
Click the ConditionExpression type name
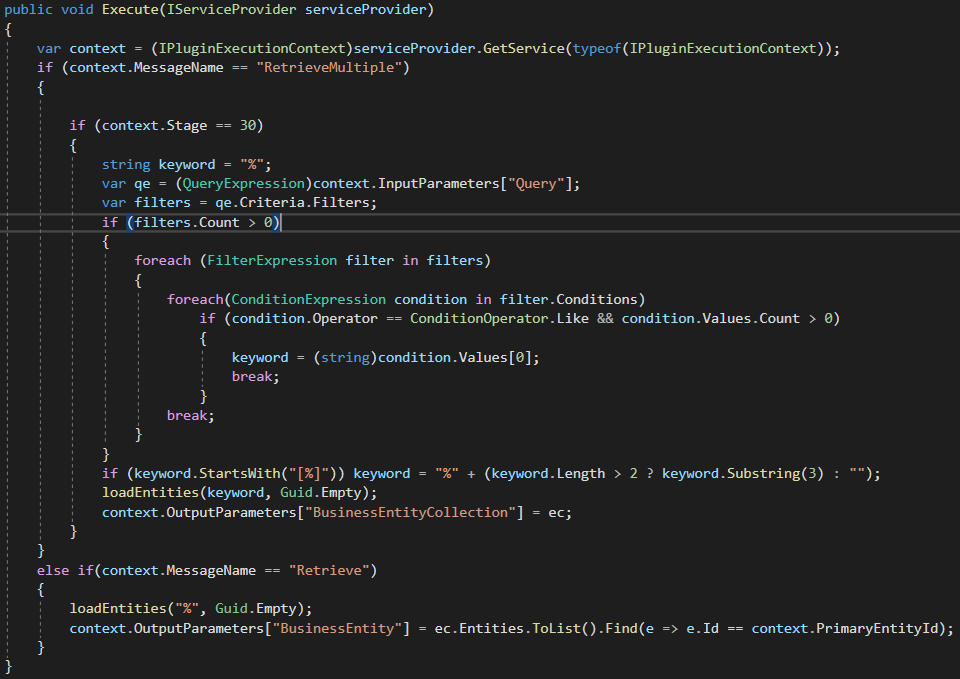[309, 299]
